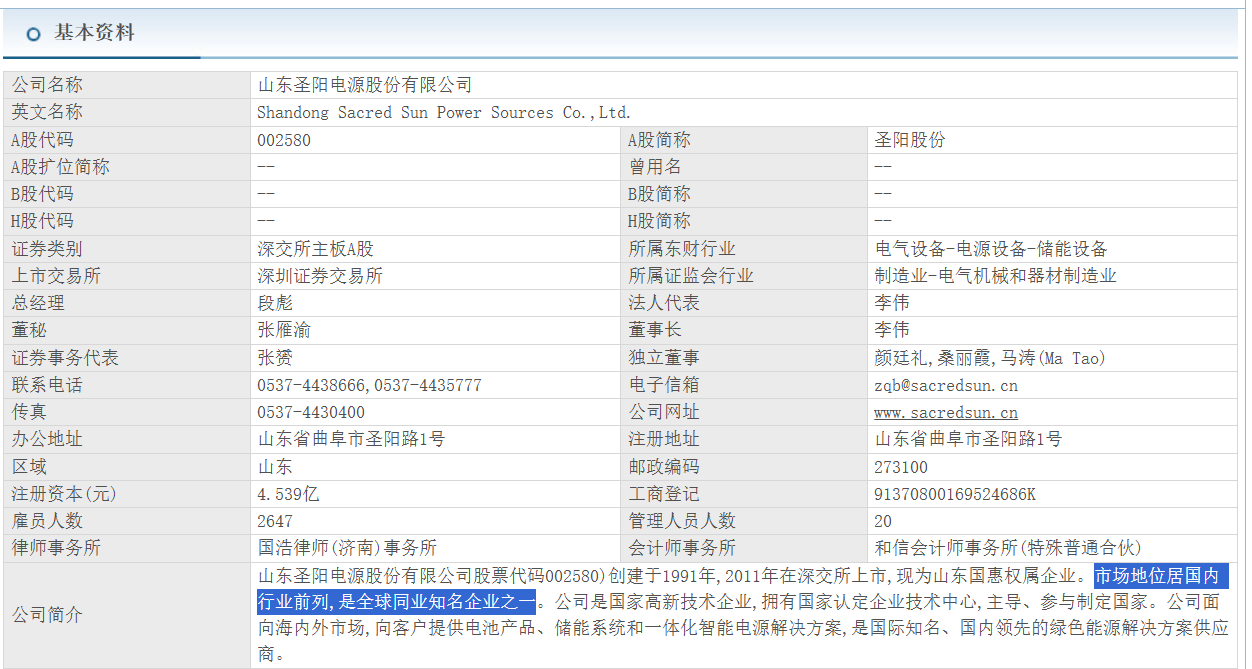Click business registration number 91370800169524686K
This screenshot has width=1252, height=669.
click(x=955, y=494)
